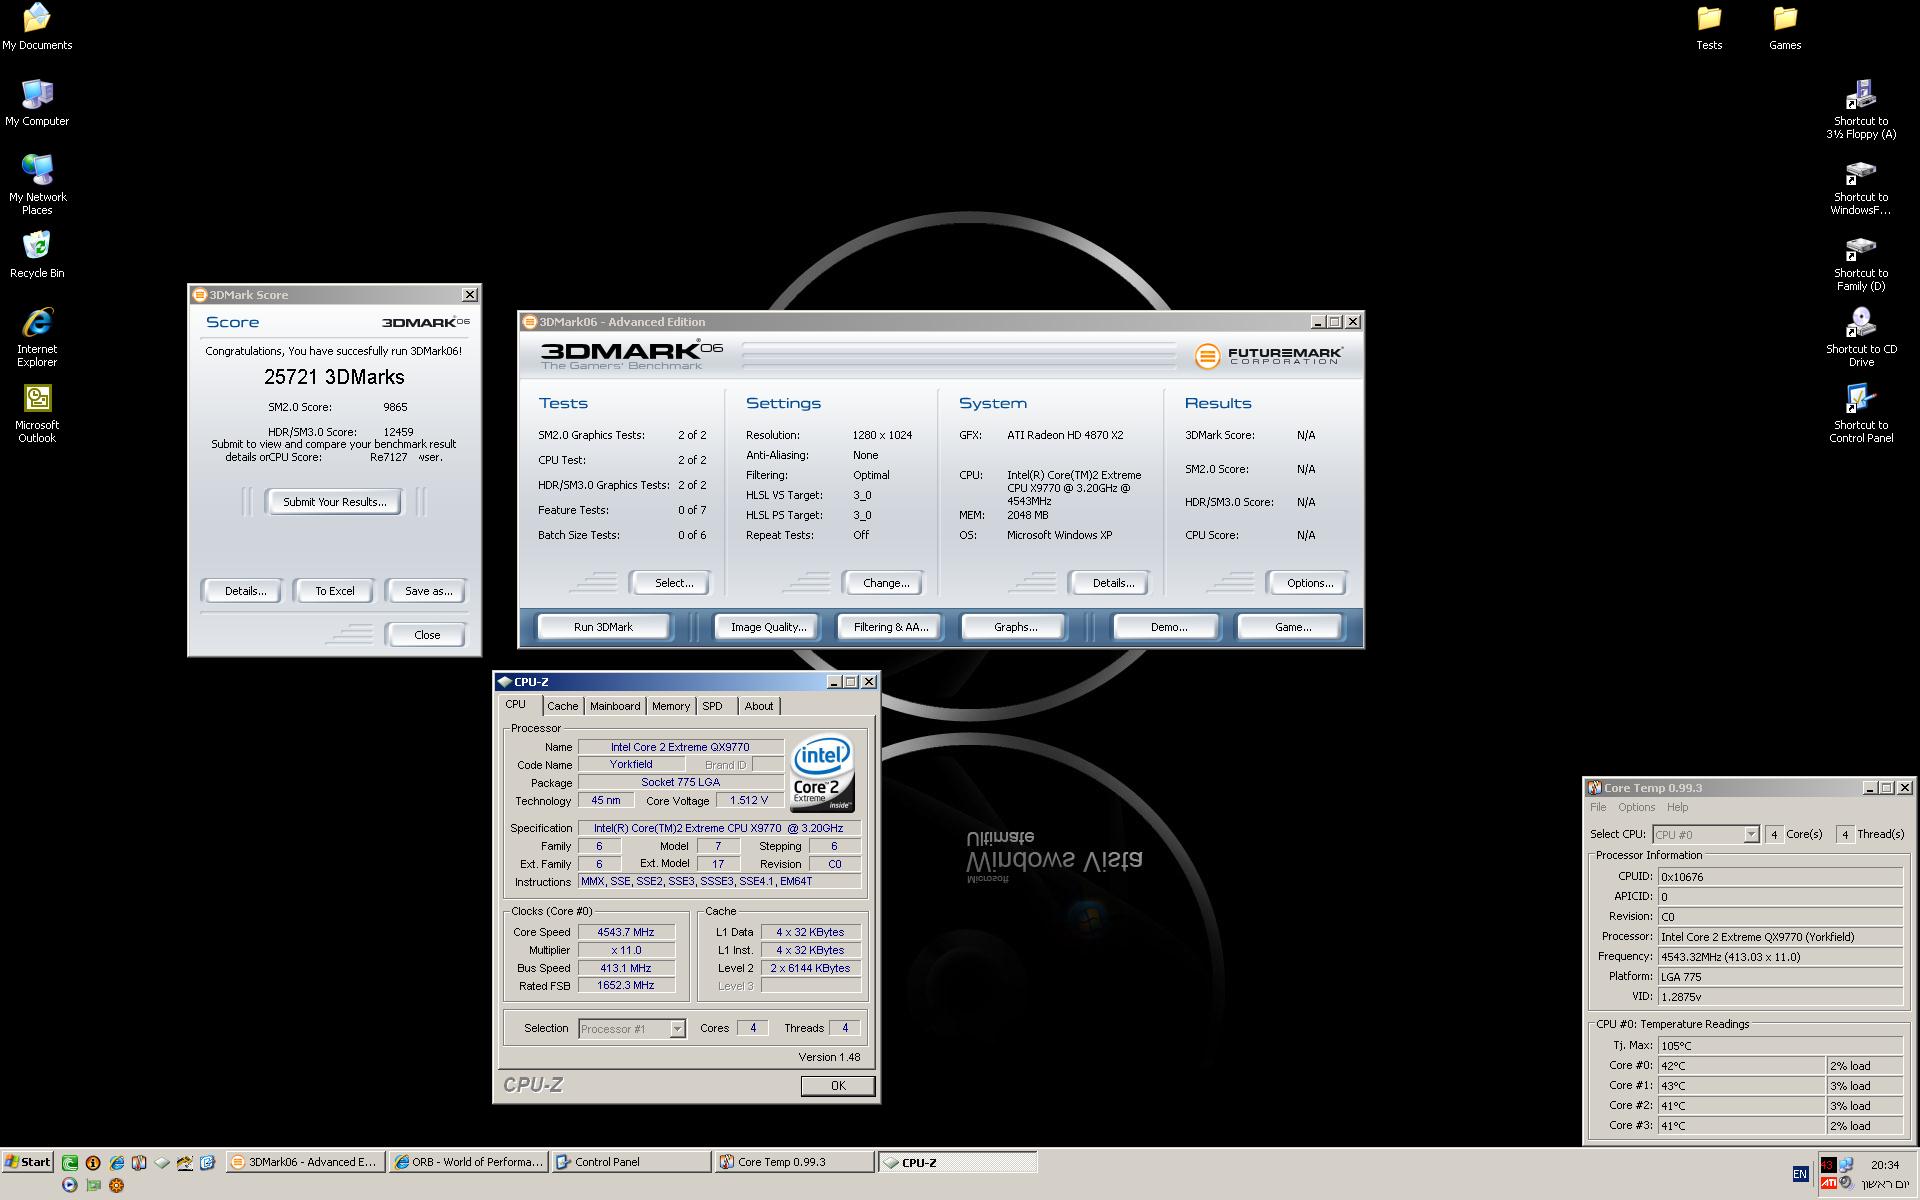Screen dimensions: 1920x1200
Task: Switch to the Mainboard tab in CPU-Z
Action: coord(615,706)
